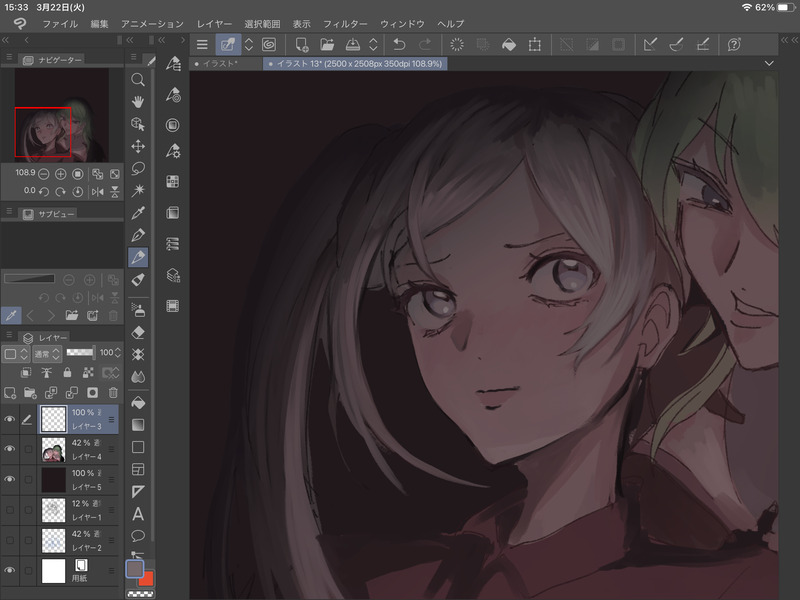Viewport: 800px width, 600px height.
Task: Open the document tab list chevron
Action: [x=769, y=63]
